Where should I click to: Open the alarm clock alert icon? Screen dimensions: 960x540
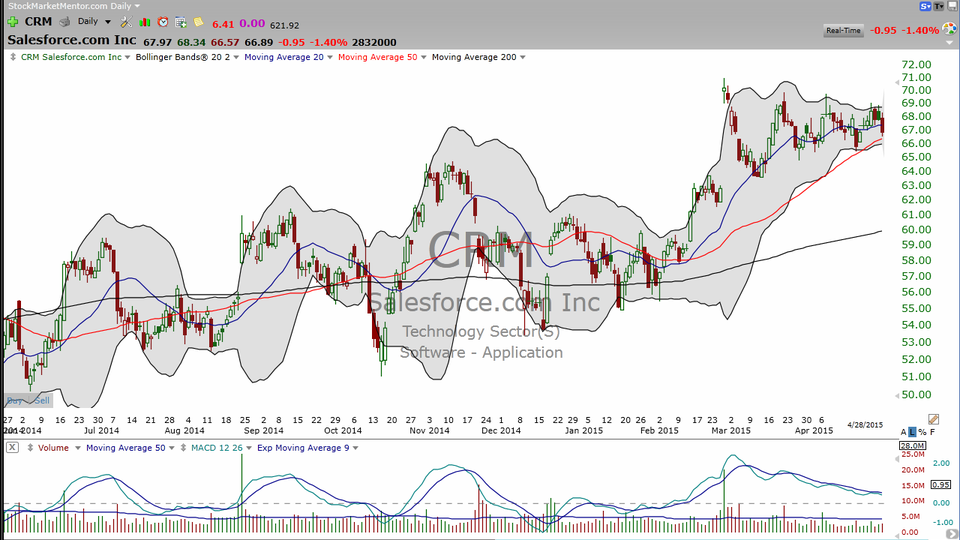tap(163, 22)
